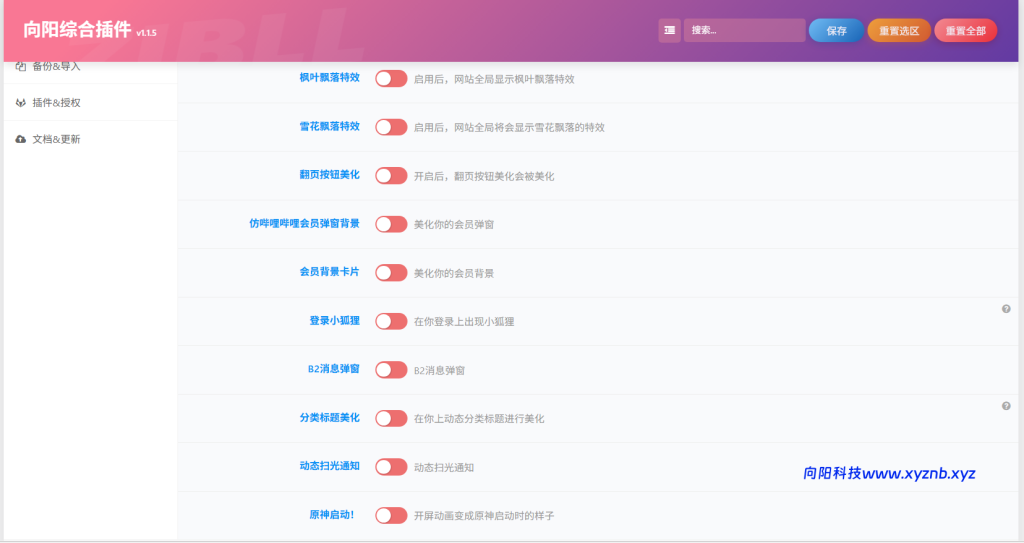Toggle the B2消息弹窗 switch
Image resolution: width=1024 pixels, height=543 pixels.
click(391, 370)
